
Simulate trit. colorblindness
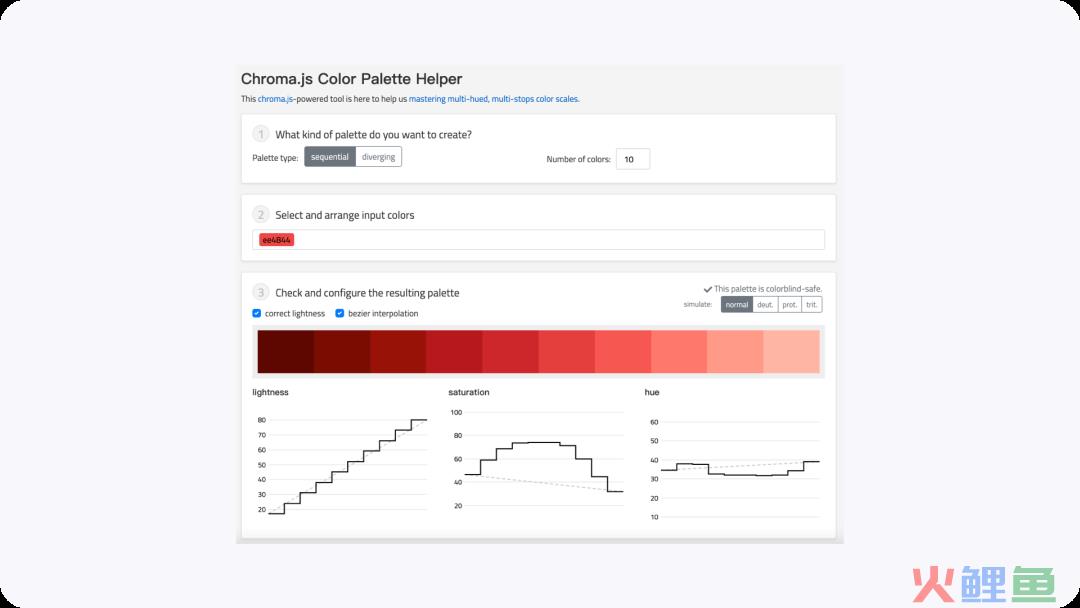812,304
